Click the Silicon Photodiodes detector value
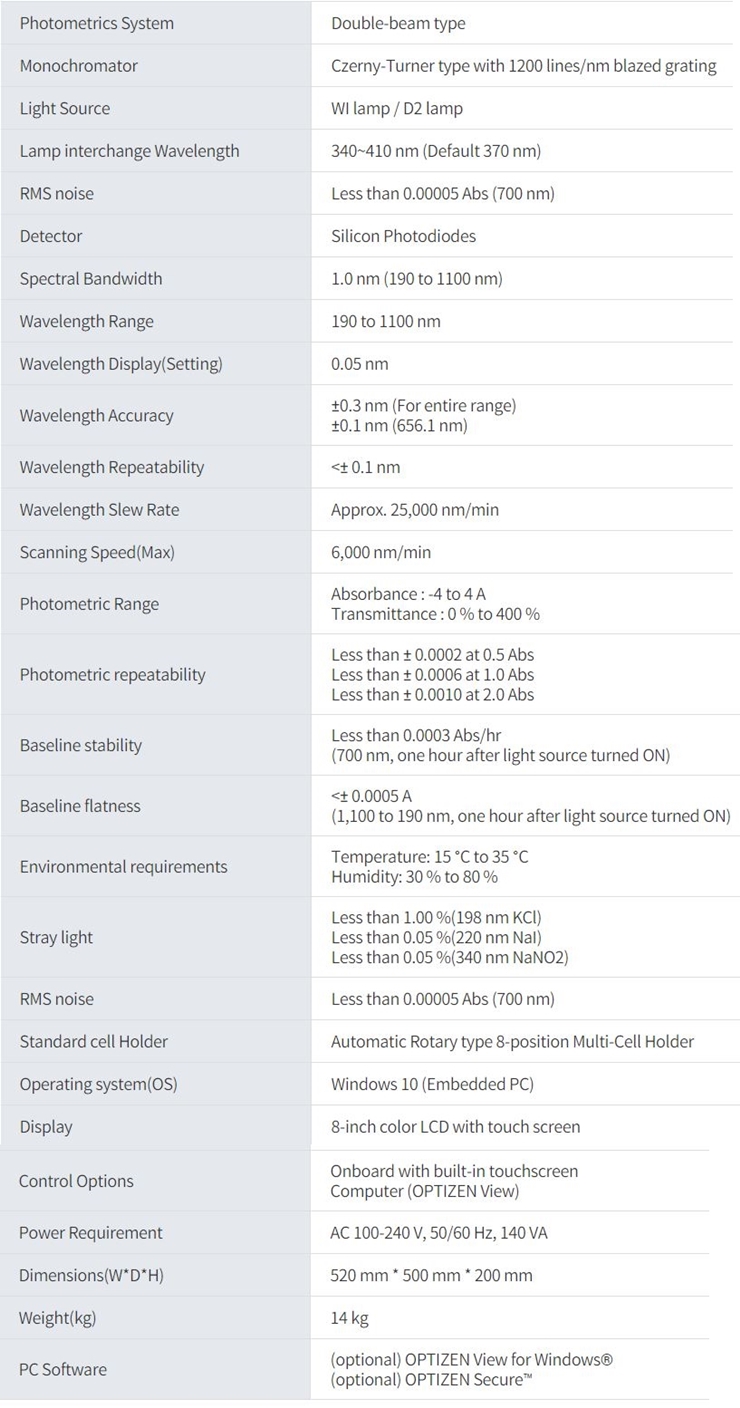740x1408 pixels. point(403,236)
